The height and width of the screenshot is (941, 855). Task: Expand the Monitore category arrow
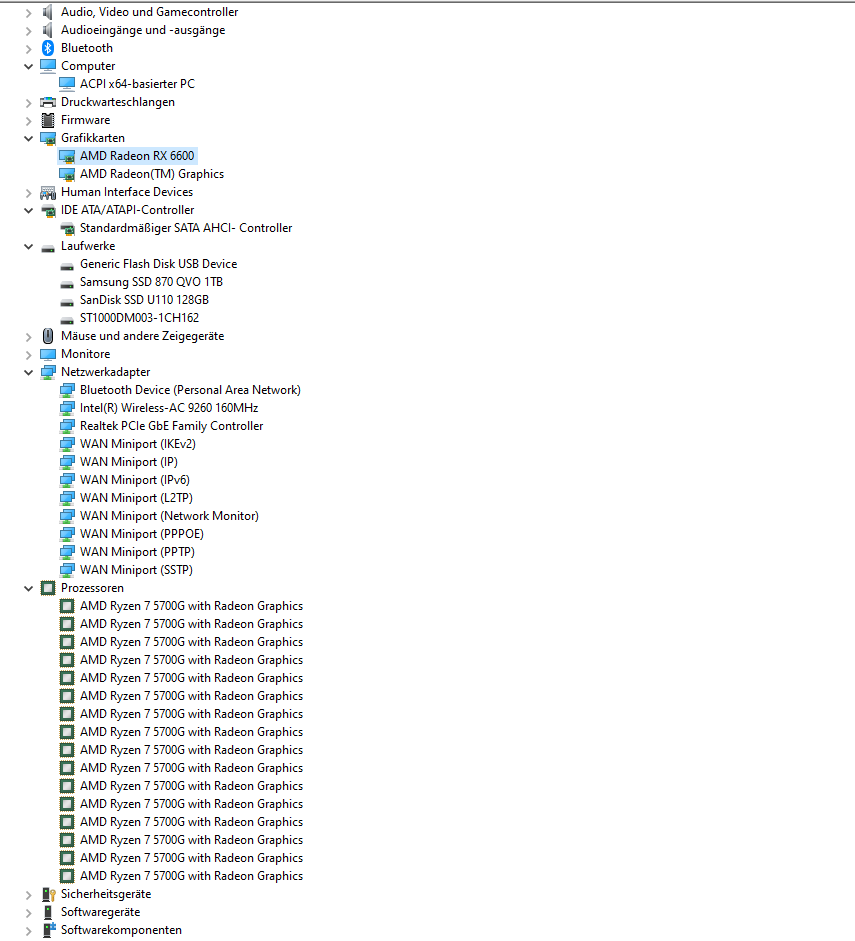[x=28, y=355]
